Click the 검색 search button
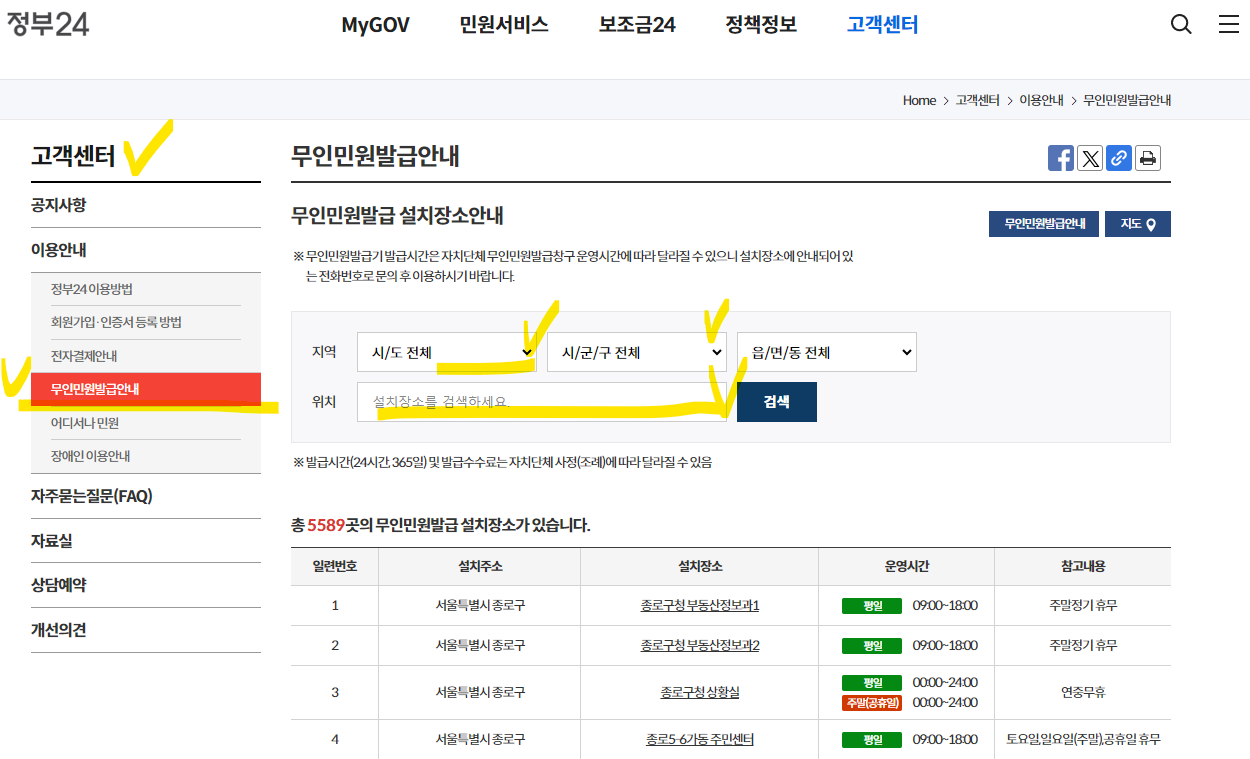This screenshot has height=759, width=1250. 777,401
